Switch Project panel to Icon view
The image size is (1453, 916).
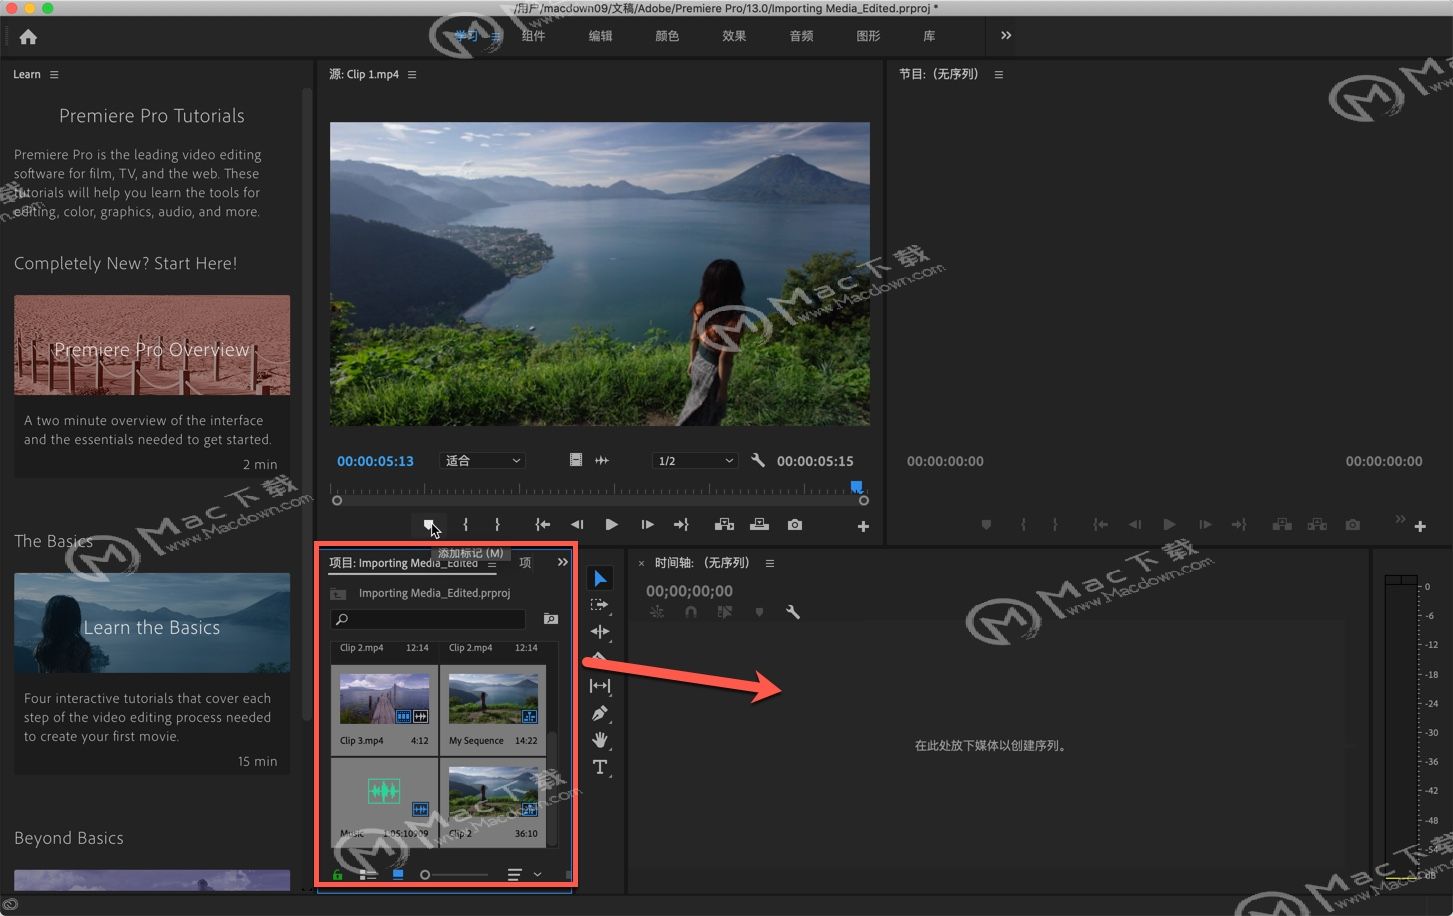coord(398,874)
